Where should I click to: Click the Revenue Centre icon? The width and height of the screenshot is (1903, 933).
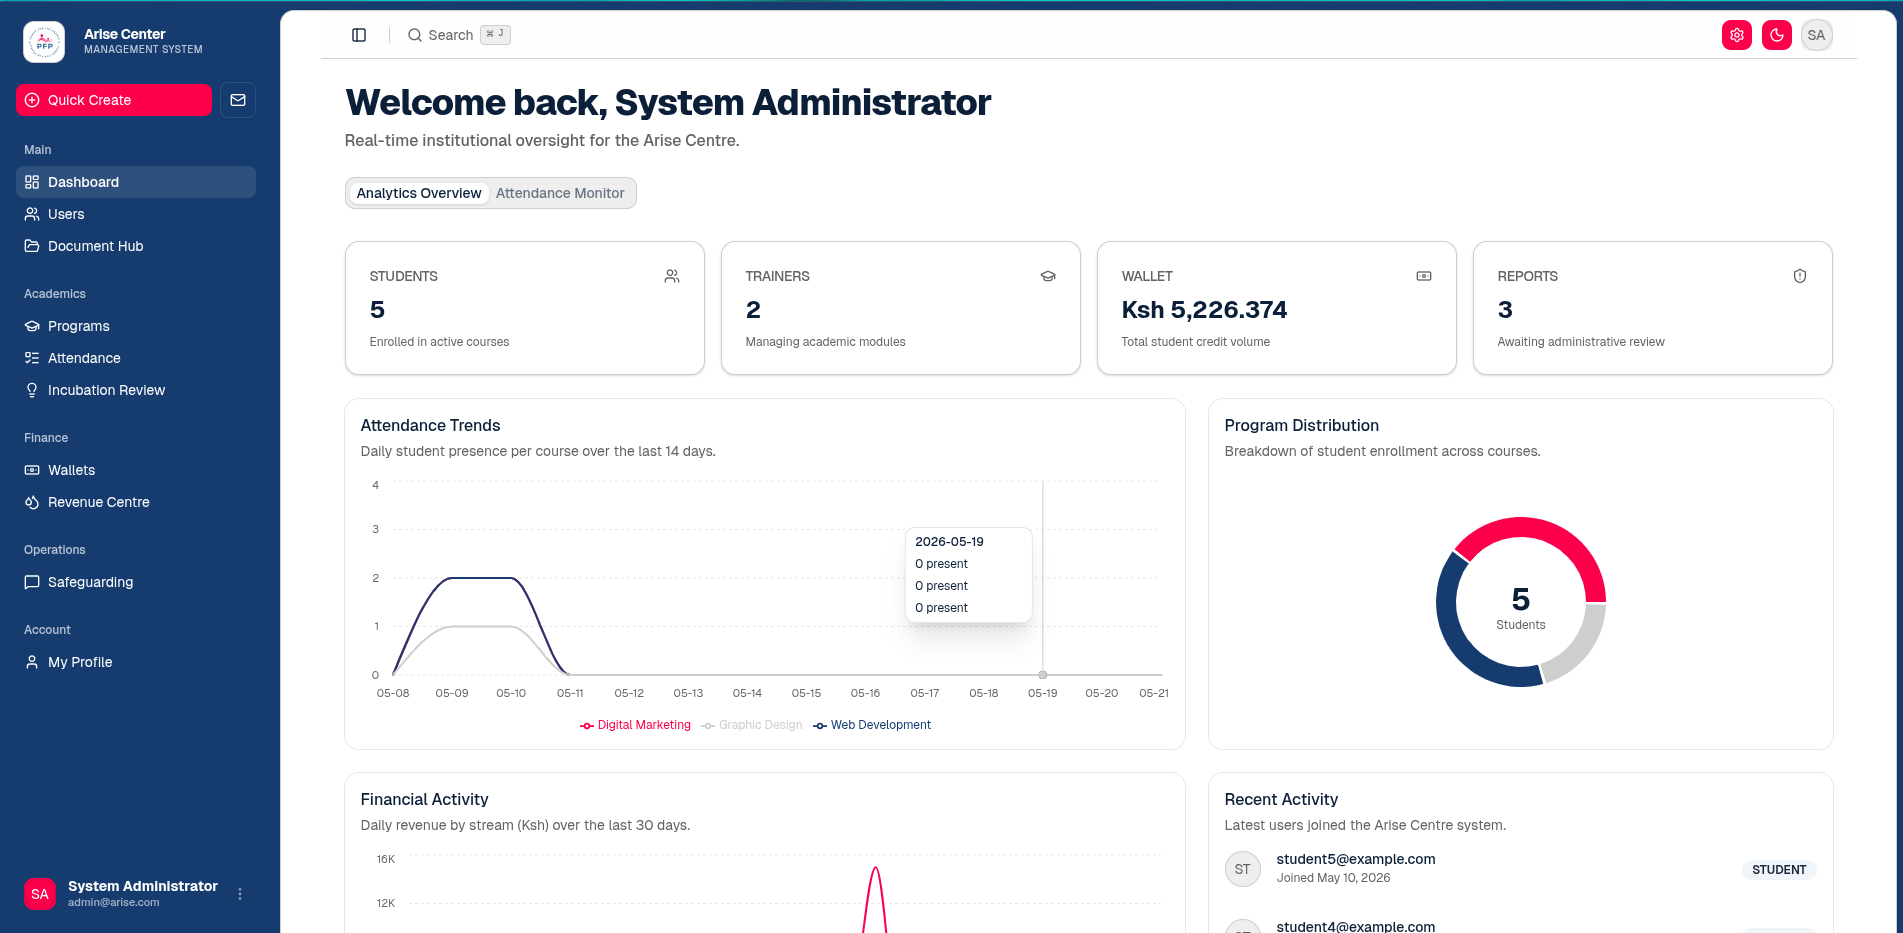32,502
